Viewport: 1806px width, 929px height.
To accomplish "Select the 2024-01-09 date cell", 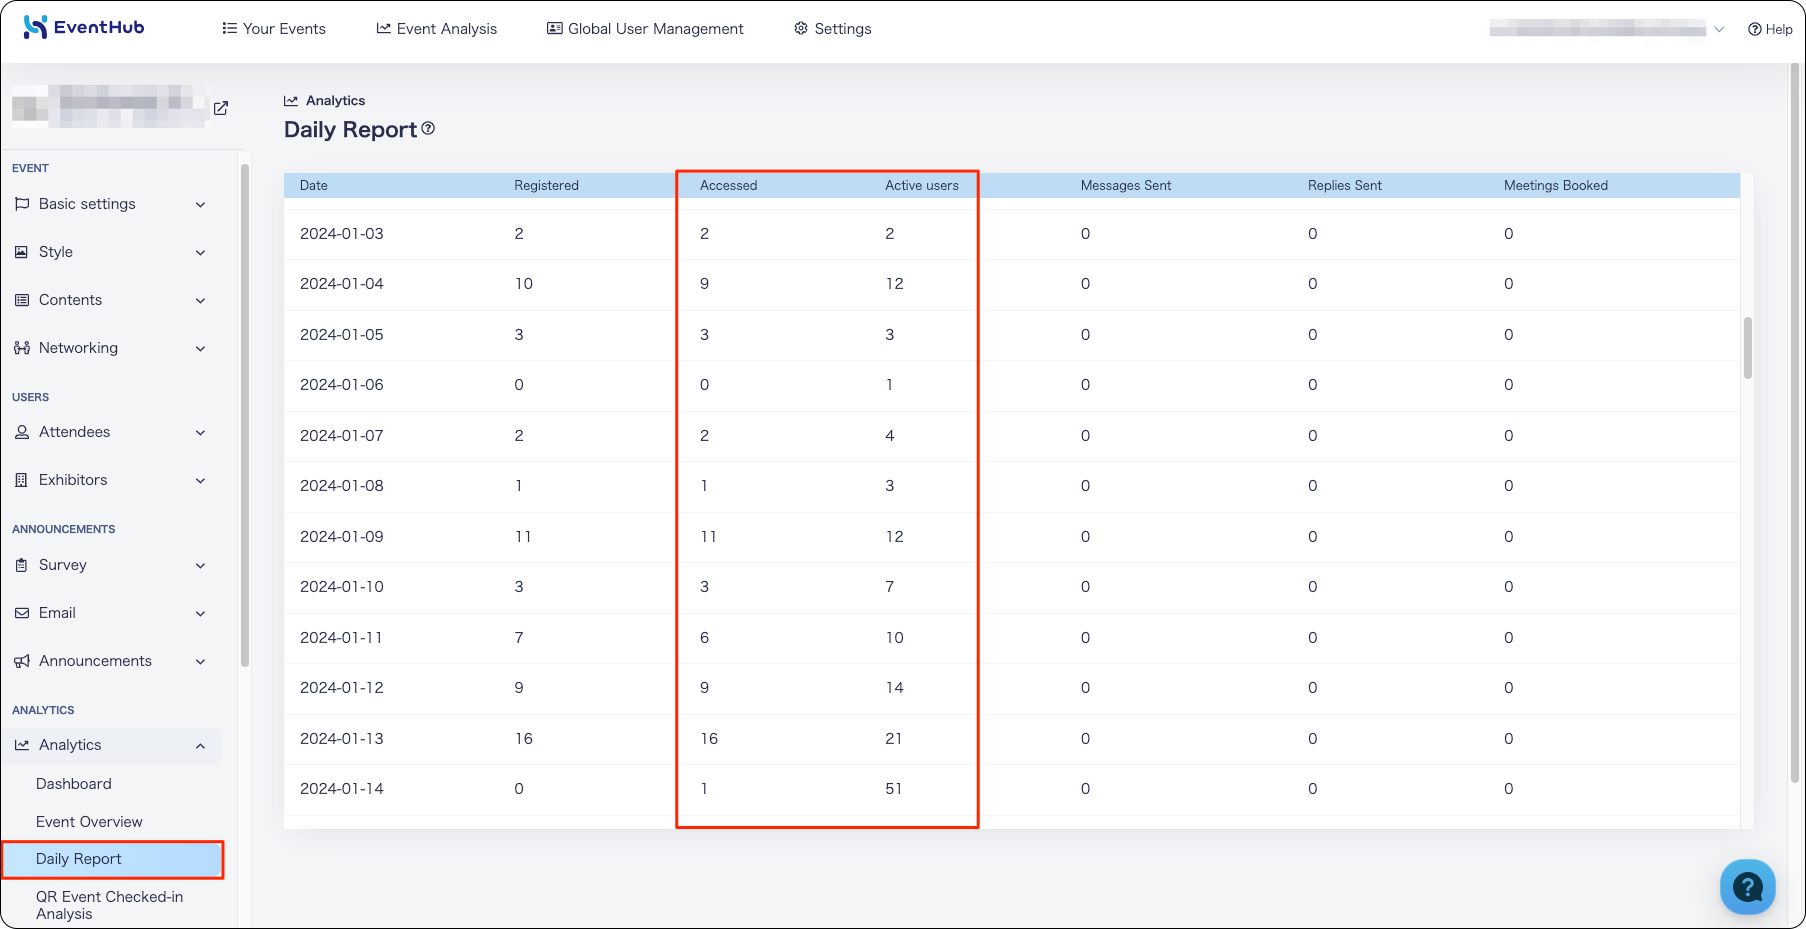I will click(x=342, y=537).
